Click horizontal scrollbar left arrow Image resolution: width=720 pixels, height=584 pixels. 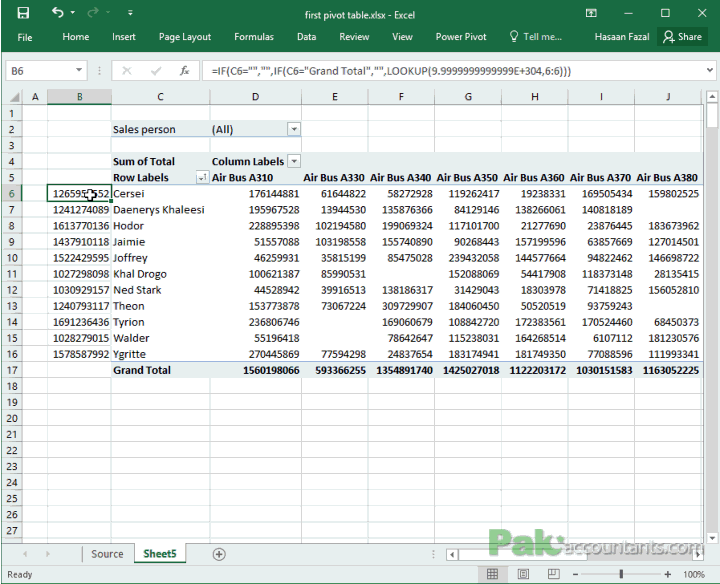[452, 554]
